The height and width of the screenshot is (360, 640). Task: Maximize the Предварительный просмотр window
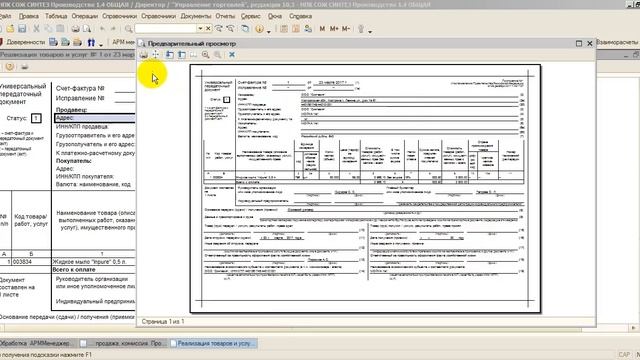[x=579, y=43]
